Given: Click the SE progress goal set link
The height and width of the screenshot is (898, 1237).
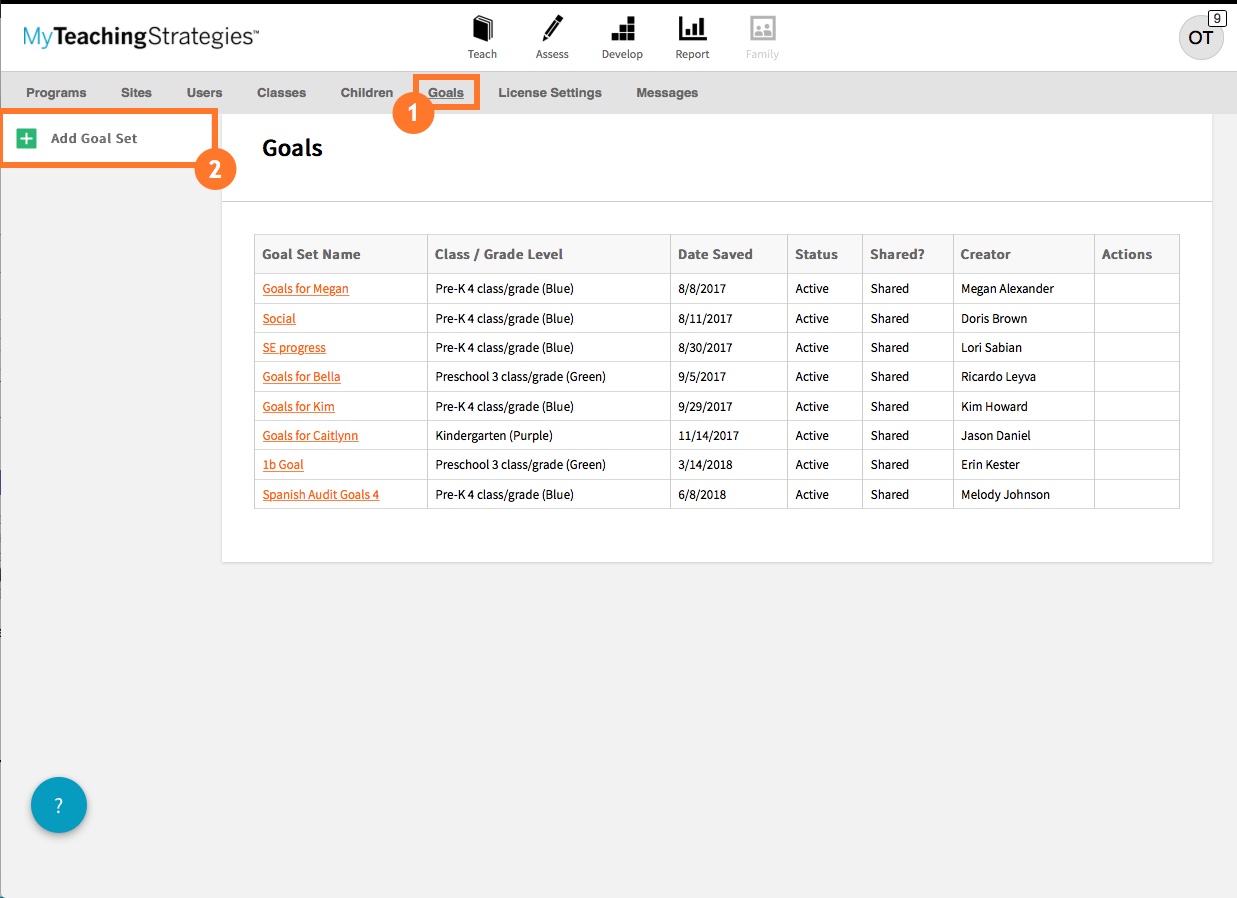Looking at the screenshot, I should click(x=294, y=348).
